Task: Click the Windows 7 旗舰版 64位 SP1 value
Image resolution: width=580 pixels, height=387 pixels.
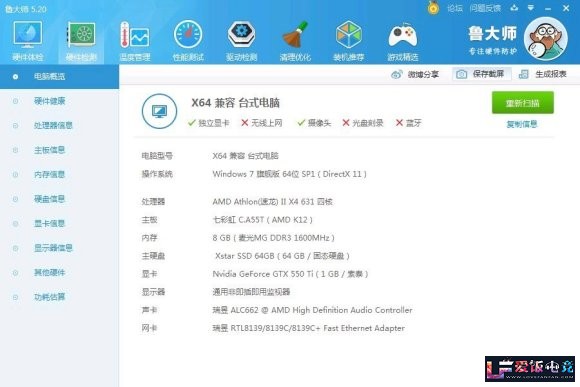Action: coord(289,174)
